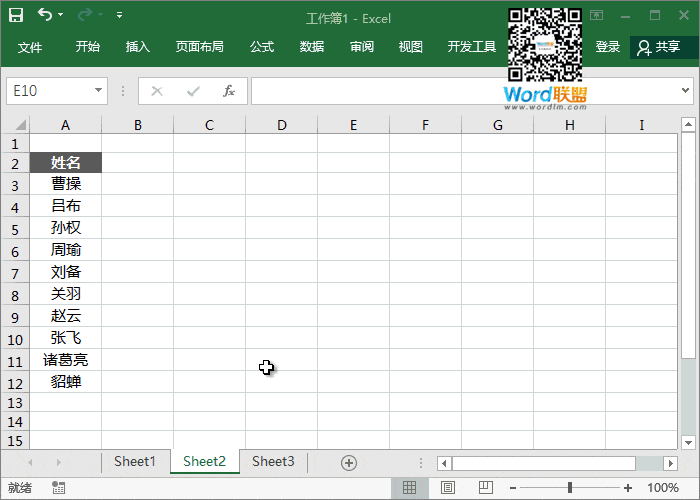Open the 开发工具 ribbon tab
The image size is (700, 500).
[472, 46]
